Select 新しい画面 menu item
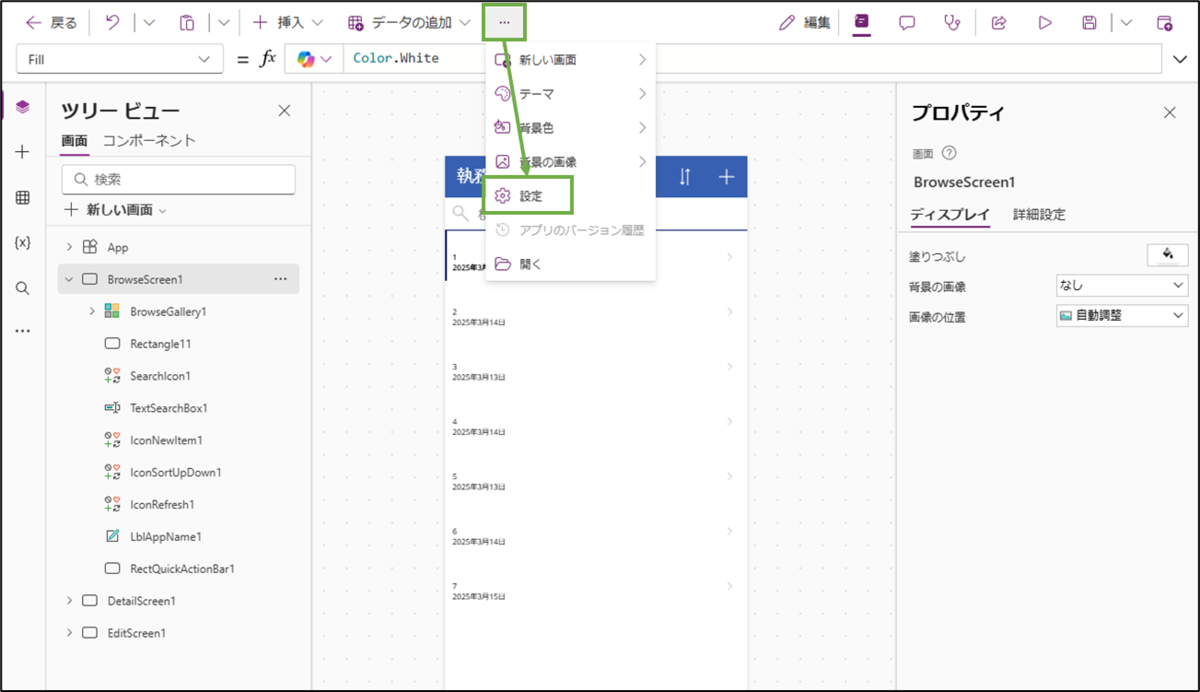This screenshot has height=692, width=1200. coord(570,59)
